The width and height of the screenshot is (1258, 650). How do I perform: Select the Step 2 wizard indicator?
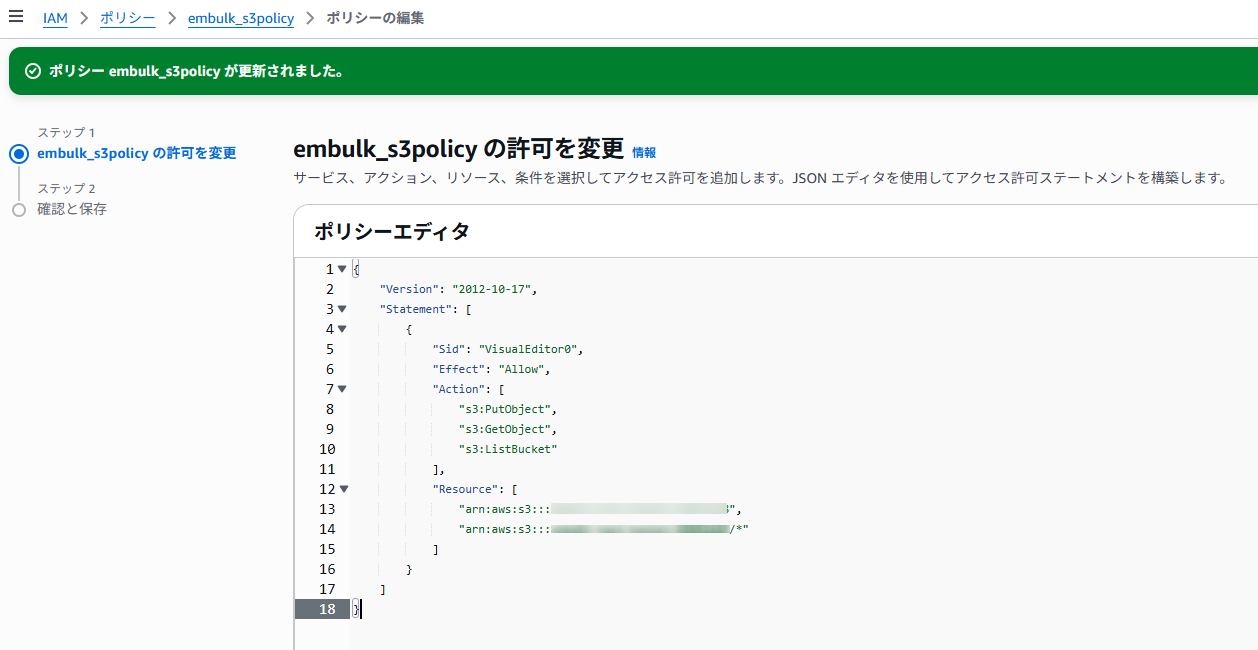pos(18,210)
